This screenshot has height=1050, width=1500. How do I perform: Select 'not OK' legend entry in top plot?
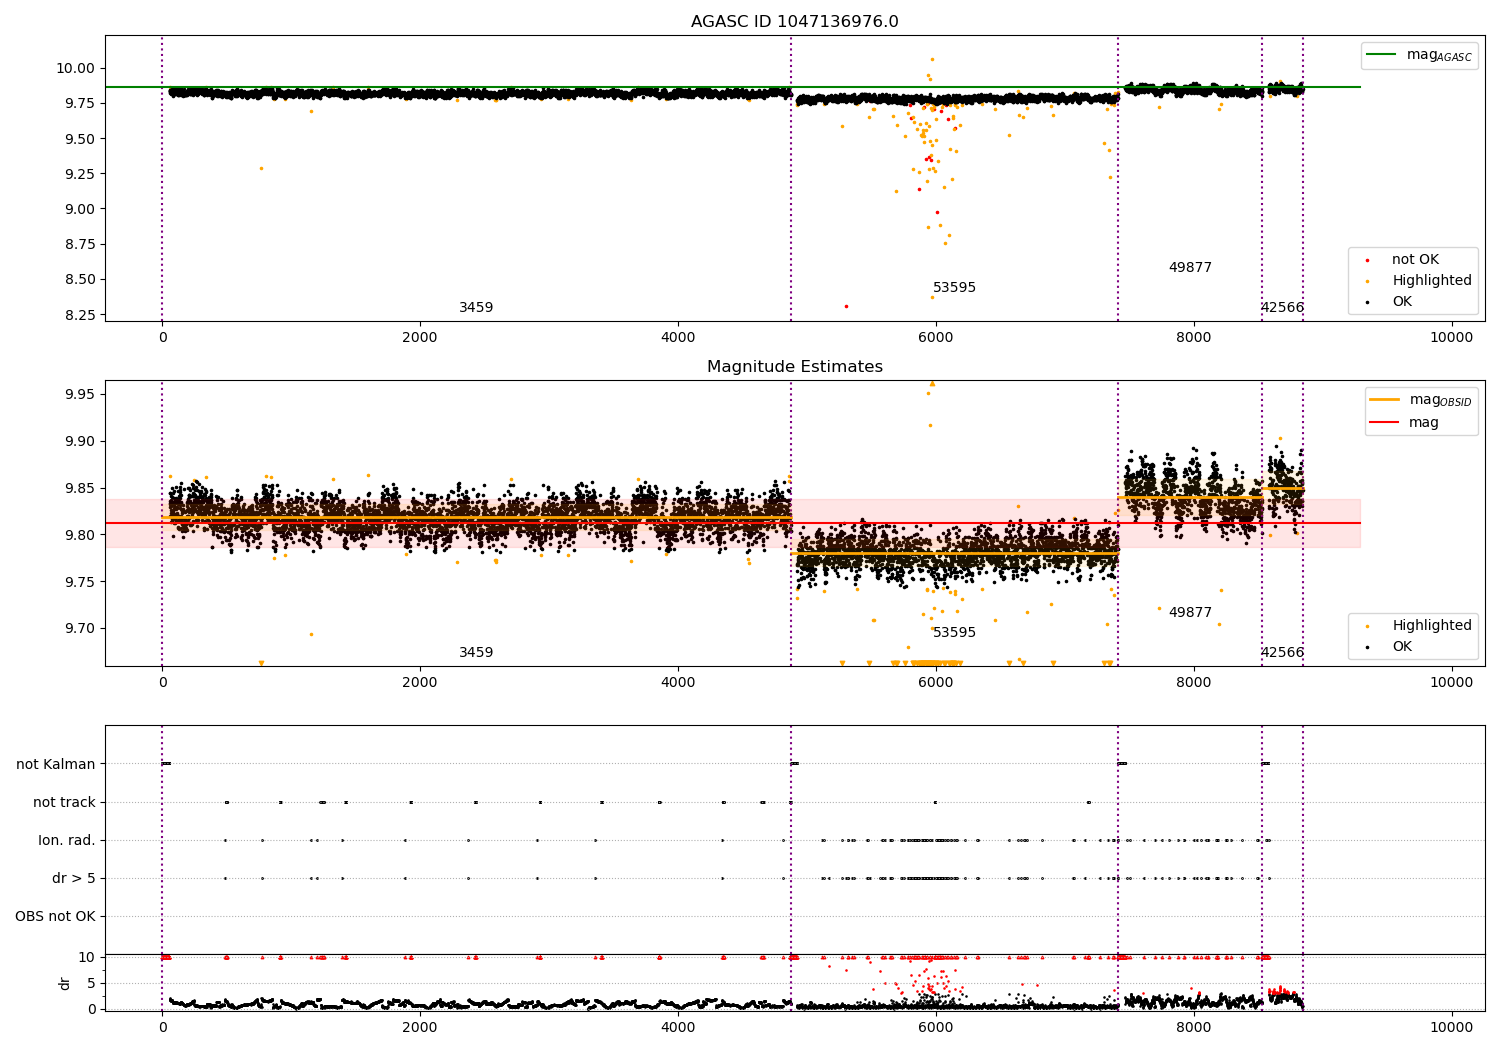tap(1415, 260)
